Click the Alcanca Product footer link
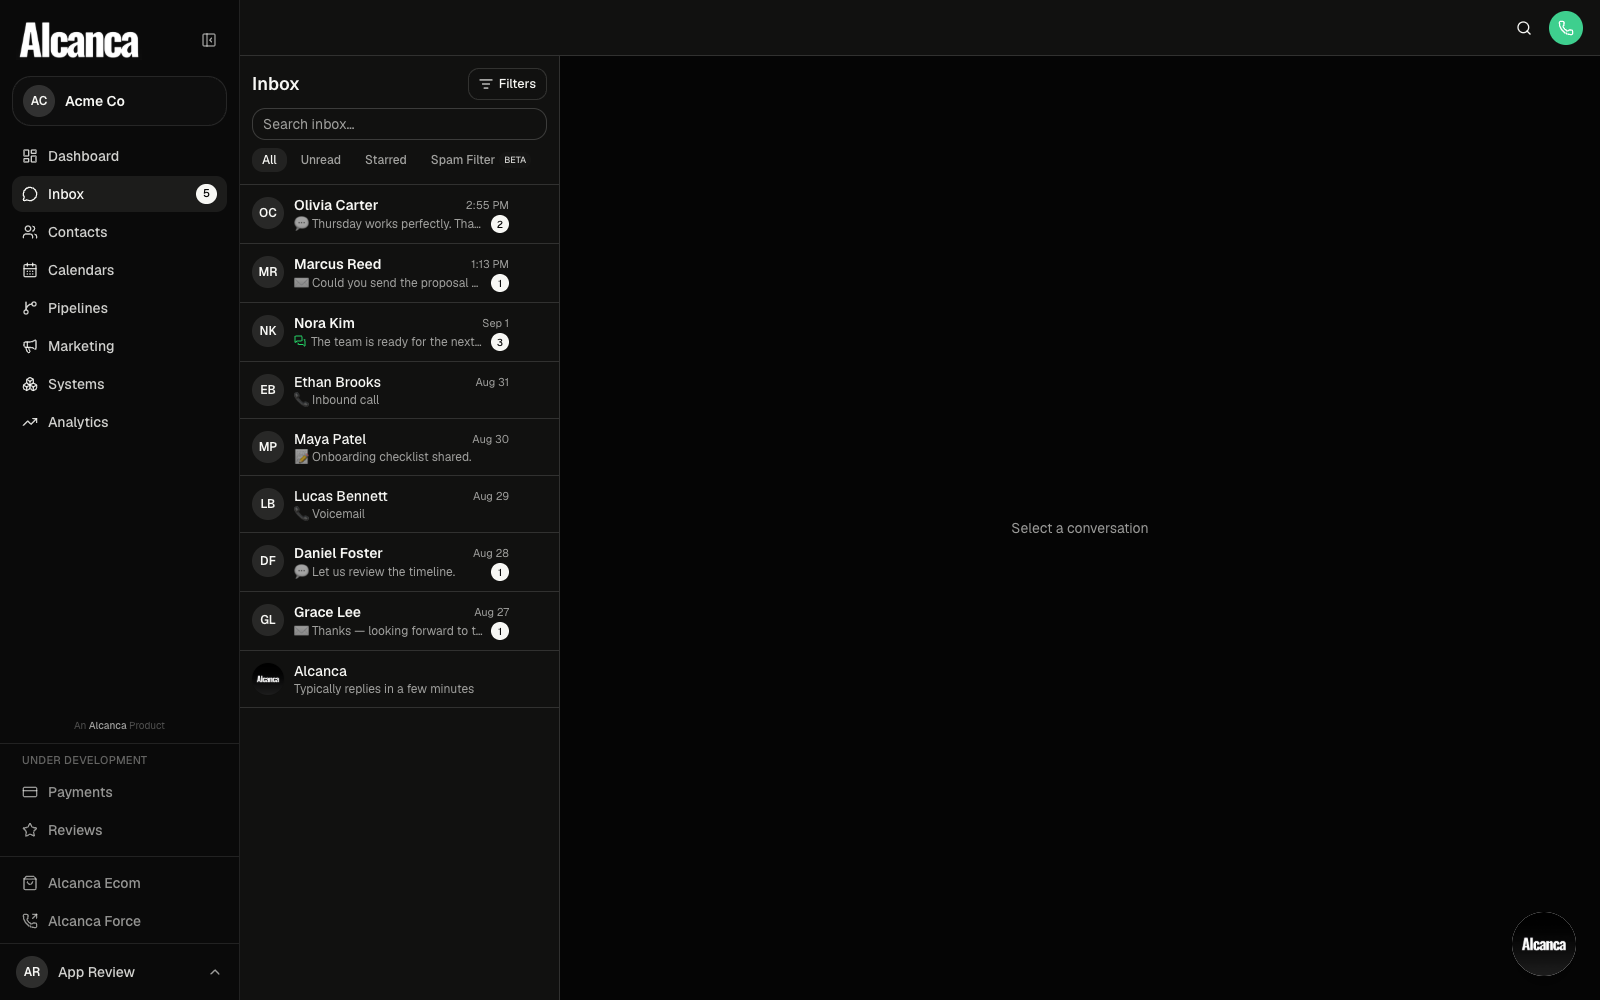The height and width of the screenshot is (1000, 1600). pyautogui.click(x=119, y=725)
